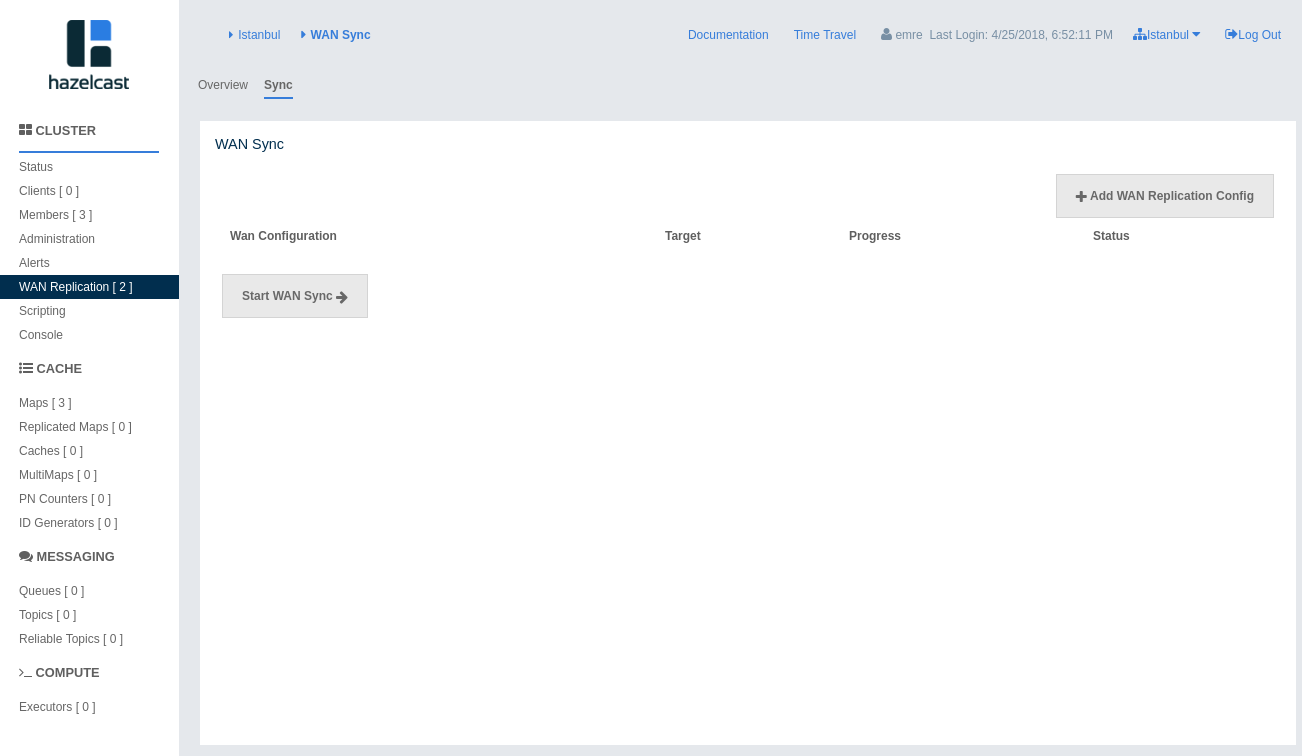
Task: Open the Scripting page
Action: pos(42,311)
